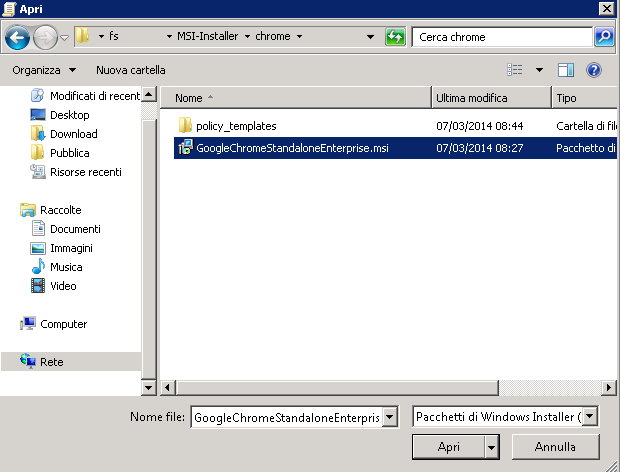Screen dimensions: 620x472
Task: Refresh the folder with green arrows icon
Action: pos(395,37)
